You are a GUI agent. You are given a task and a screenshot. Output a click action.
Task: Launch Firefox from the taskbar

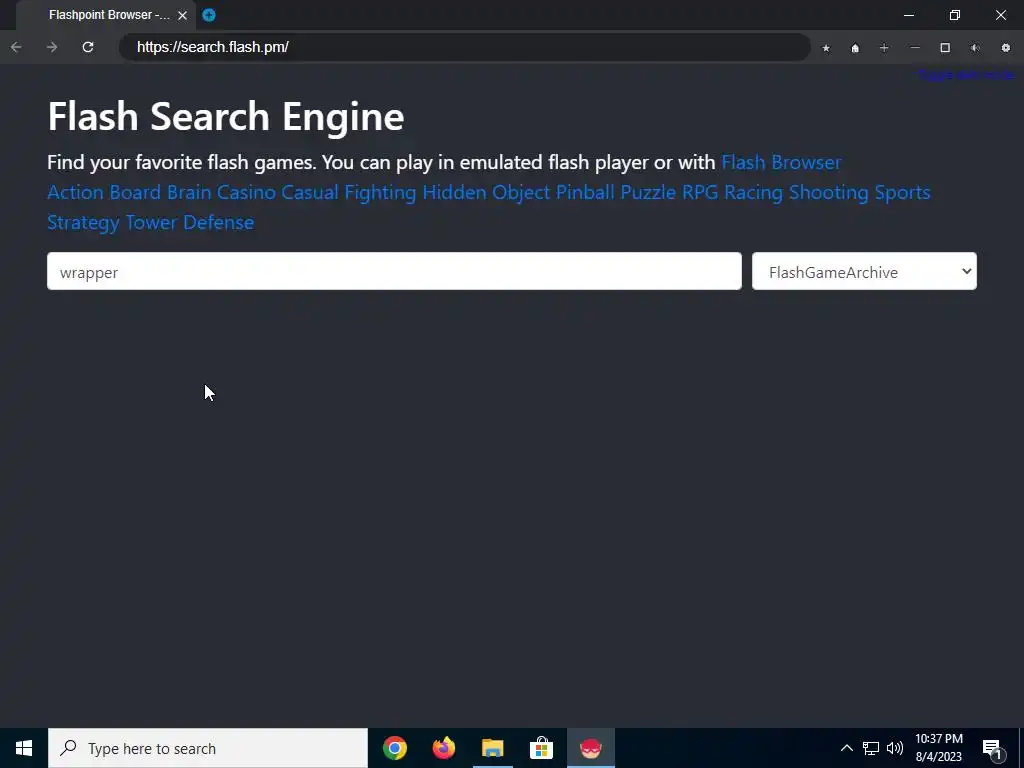coord(444,748)
